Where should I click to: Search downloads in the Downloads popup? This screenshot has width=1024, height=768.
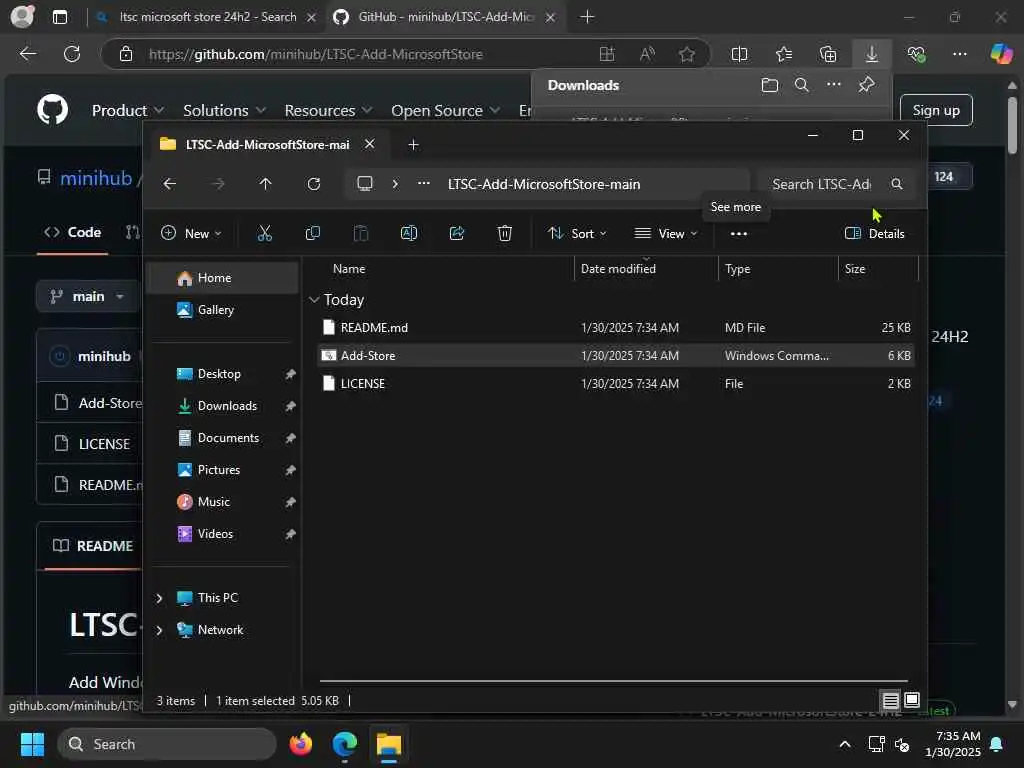pyautogui.click(x=802, y=85)
